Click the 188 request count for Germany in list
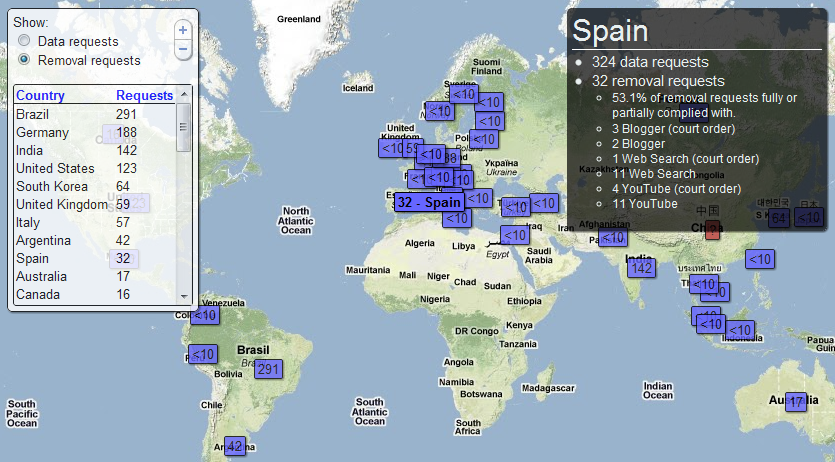This screenshot has height=462, width=835. coord(126,133)
